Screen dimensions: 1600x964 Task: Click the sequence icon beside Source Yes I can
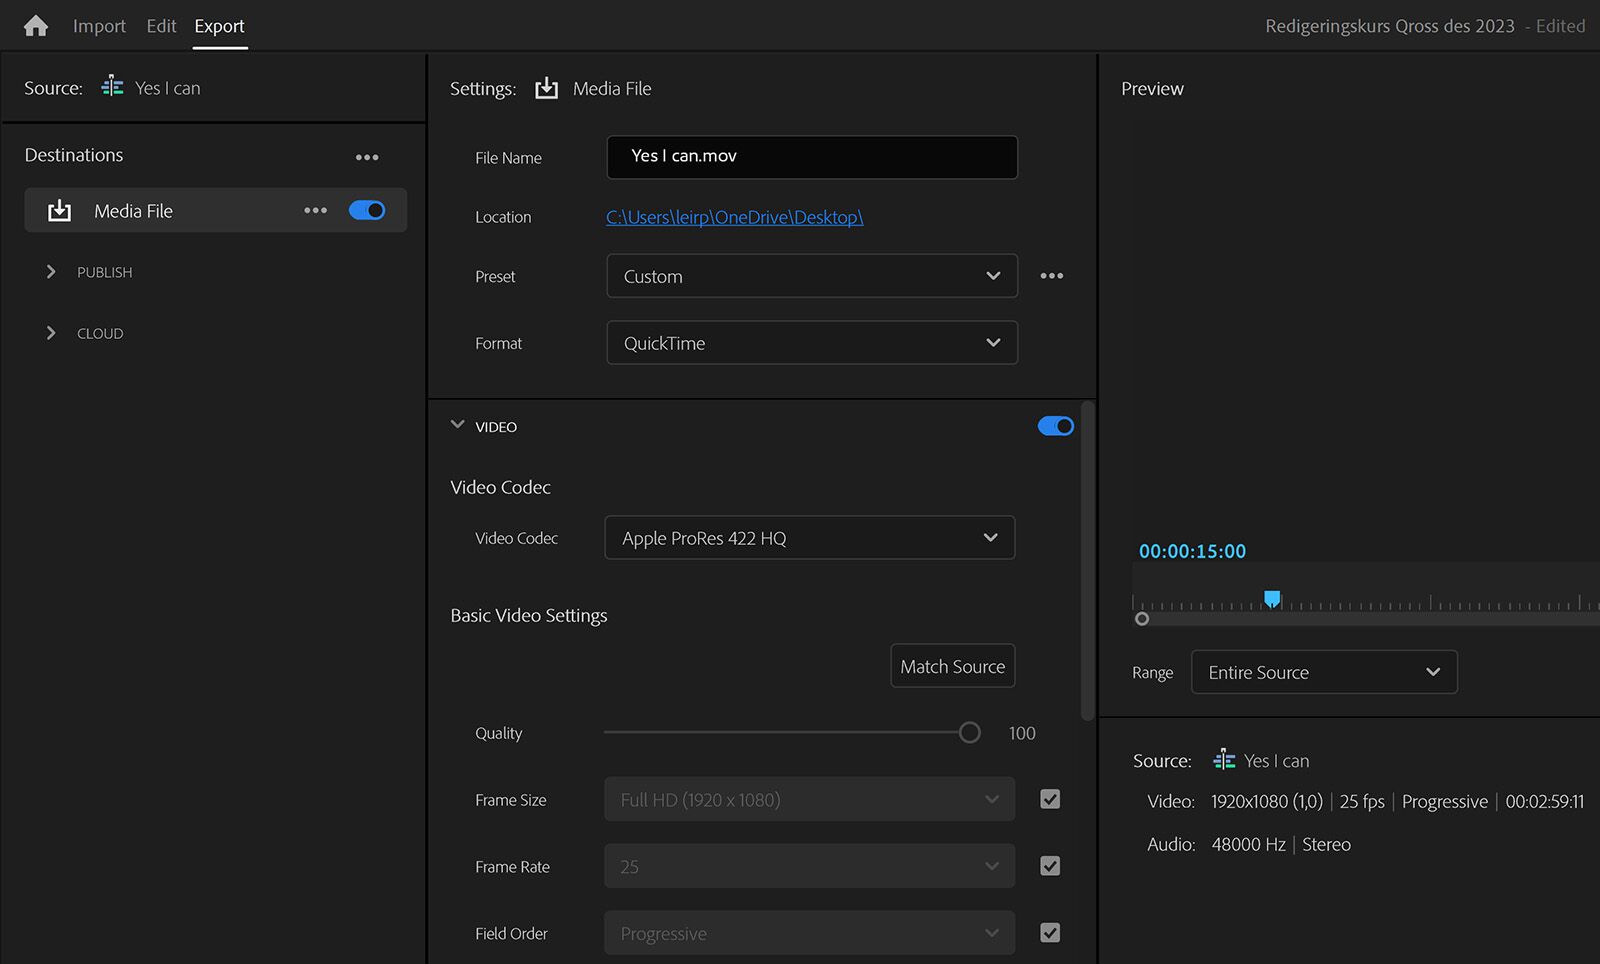112,87
